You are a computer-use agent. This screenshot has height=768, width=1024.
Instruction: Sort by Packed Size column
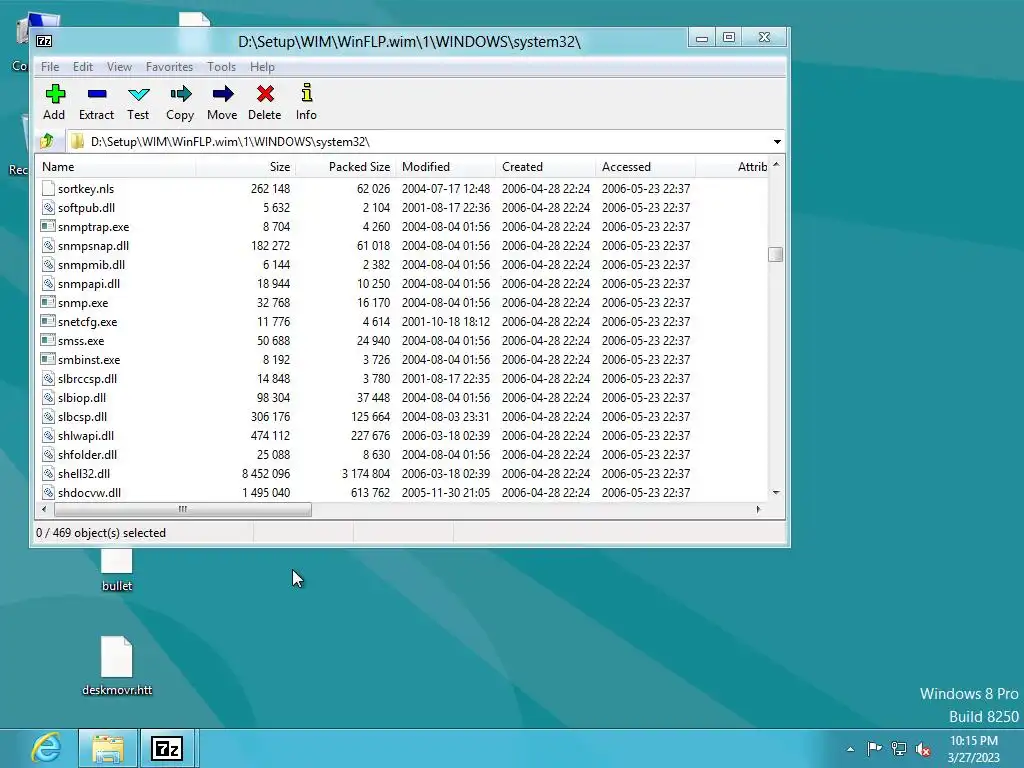coord(345,167)
